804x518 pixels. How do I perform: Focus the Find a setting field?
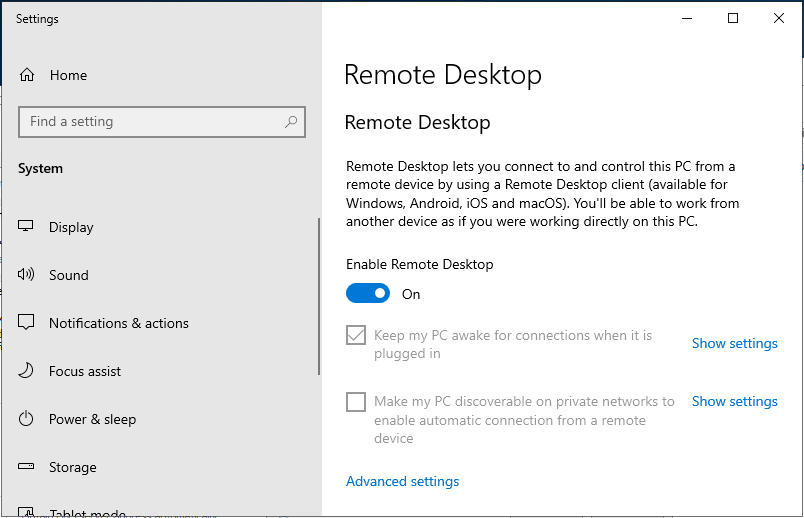point(162,122)
